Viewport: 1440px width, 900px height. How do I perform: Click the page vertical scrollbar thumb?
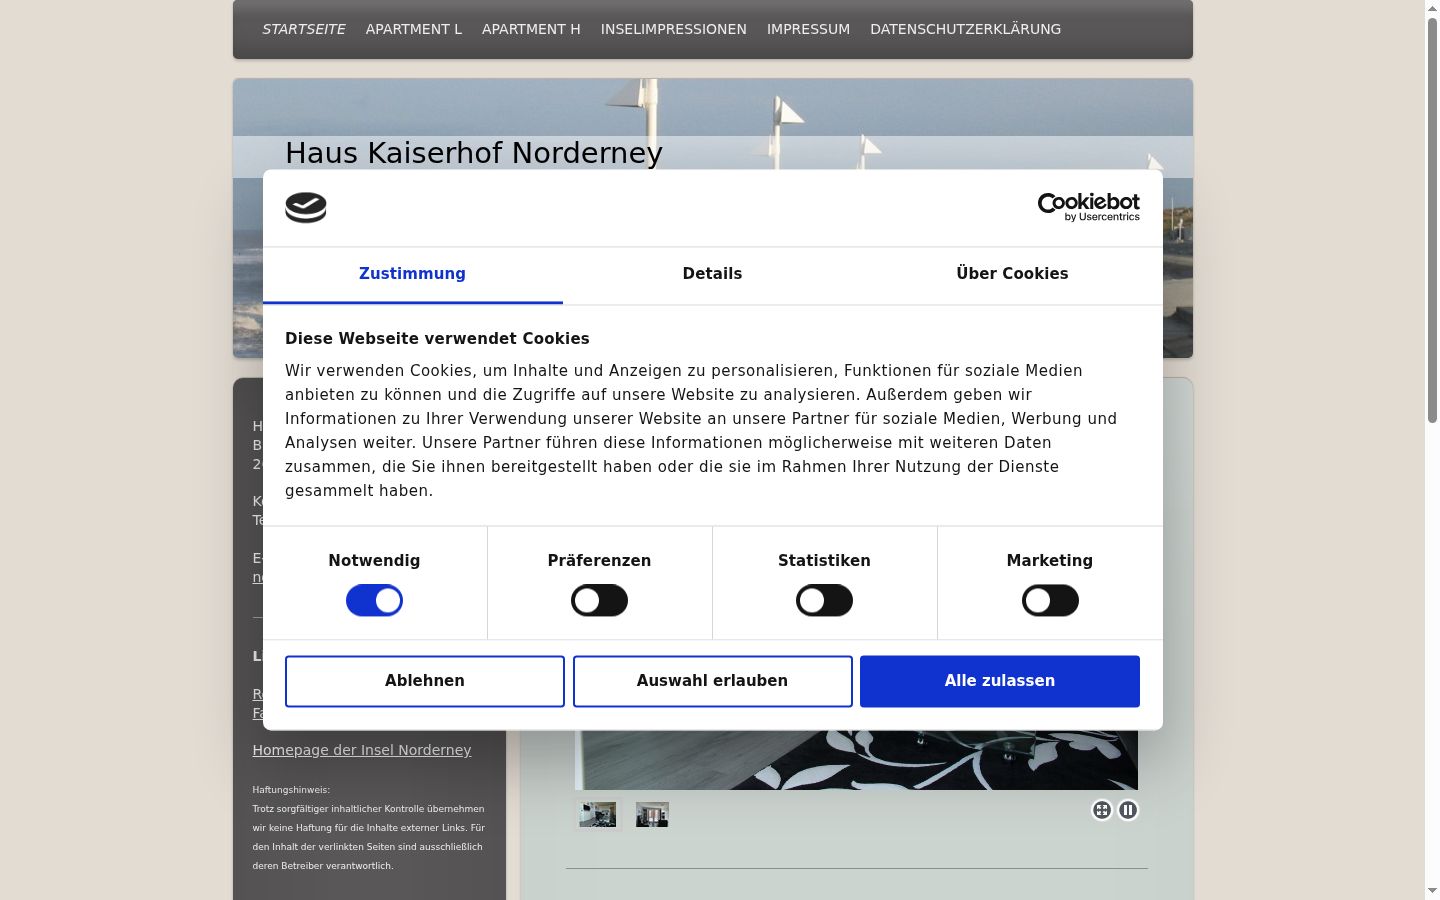(1432, 220)
